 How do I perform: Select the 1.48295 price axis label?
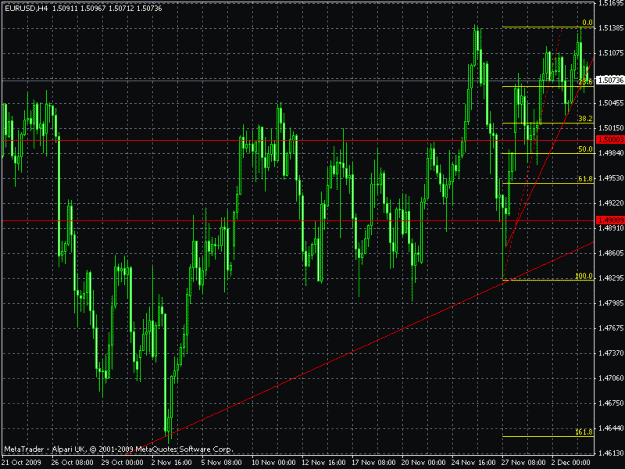pos(611,278)
